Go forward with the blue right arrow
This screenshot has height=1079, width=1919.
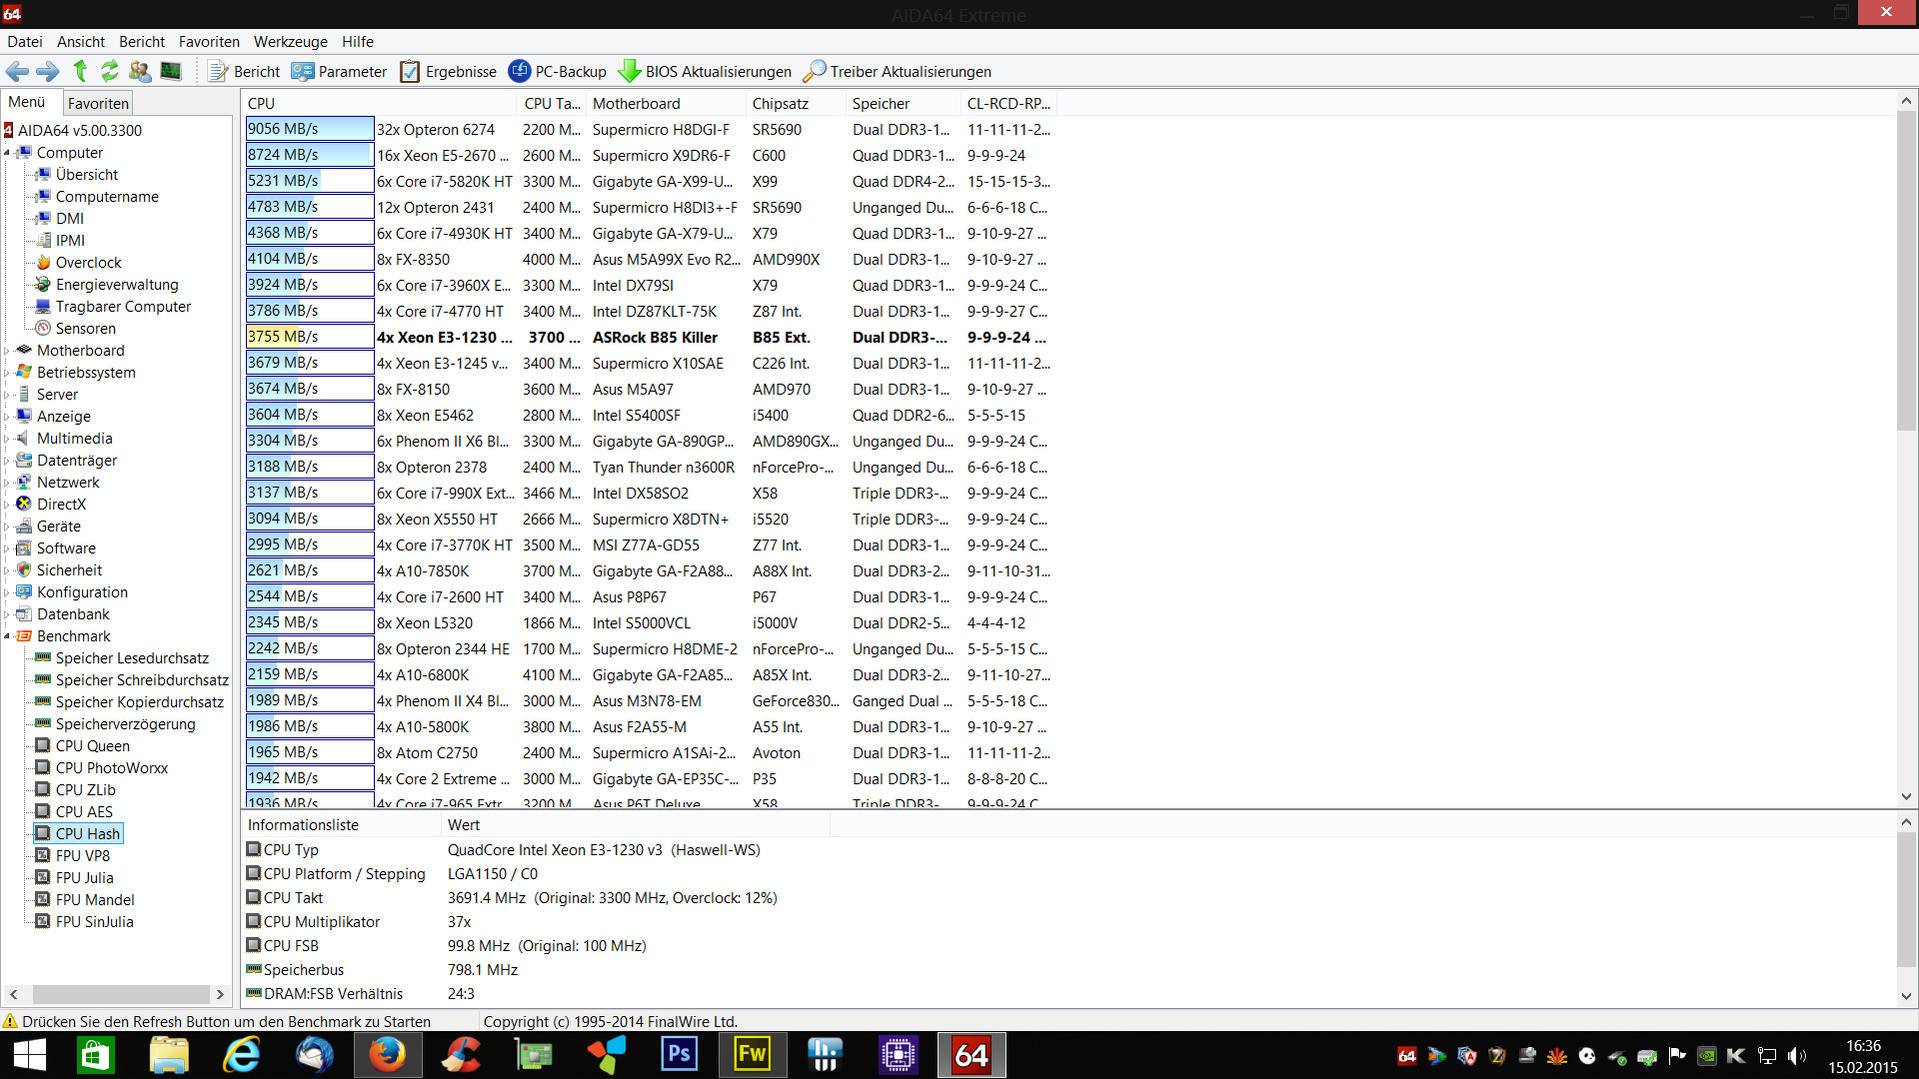coord(47,71)
